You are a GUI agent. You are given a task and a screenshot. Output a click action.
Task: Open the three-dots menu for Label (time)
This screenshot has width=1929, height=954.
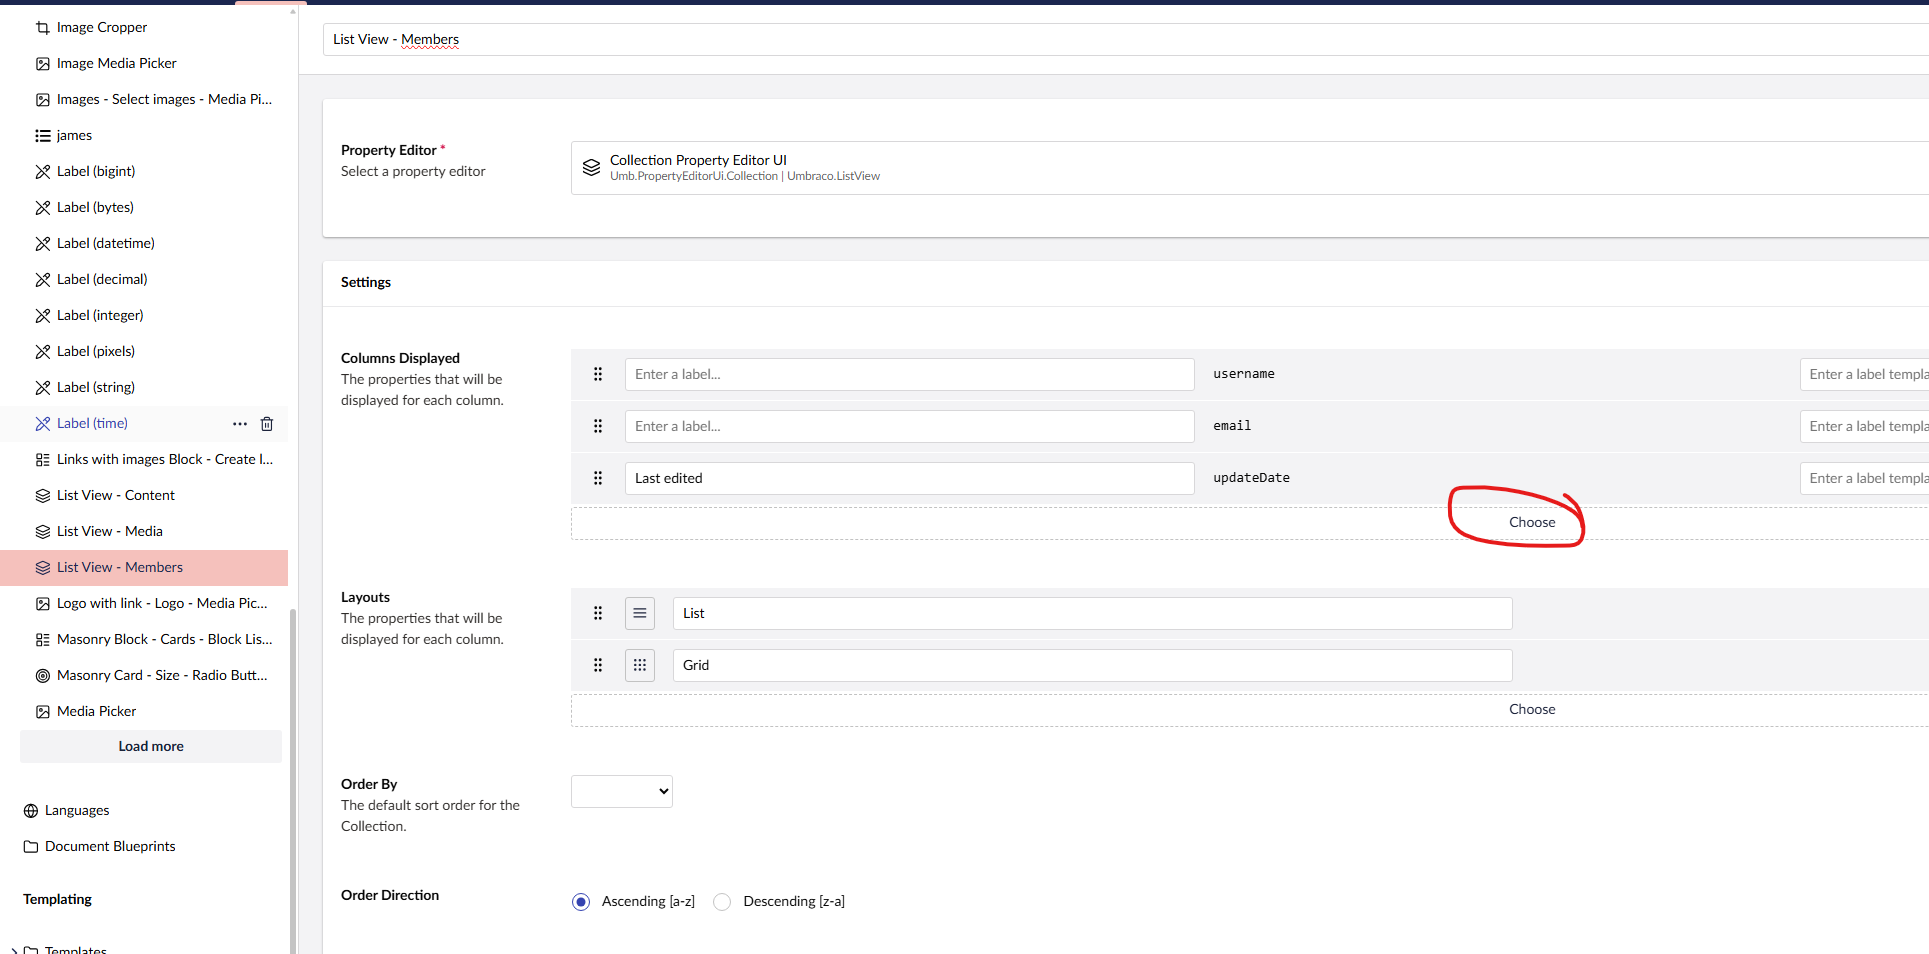(x=240, y=424)
